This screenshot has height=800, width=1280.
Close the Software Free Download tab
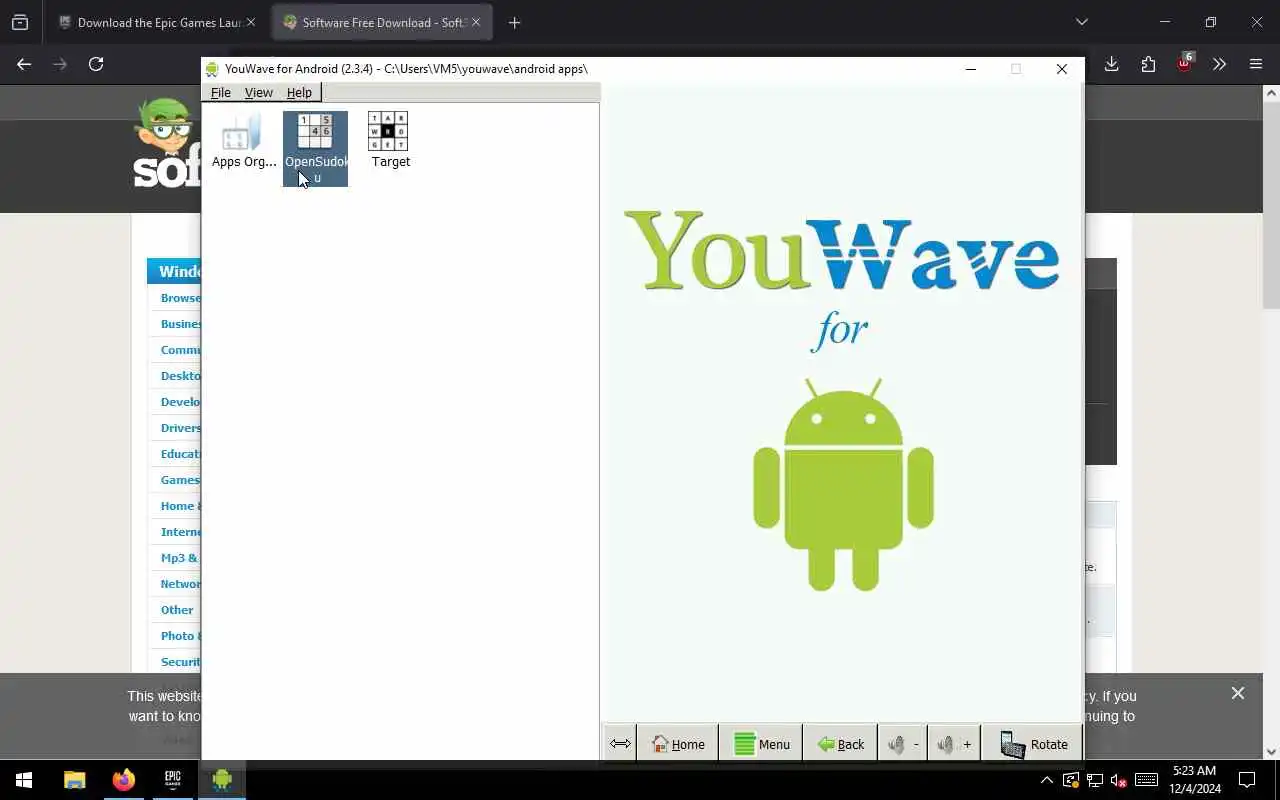(x=475, y=22)
